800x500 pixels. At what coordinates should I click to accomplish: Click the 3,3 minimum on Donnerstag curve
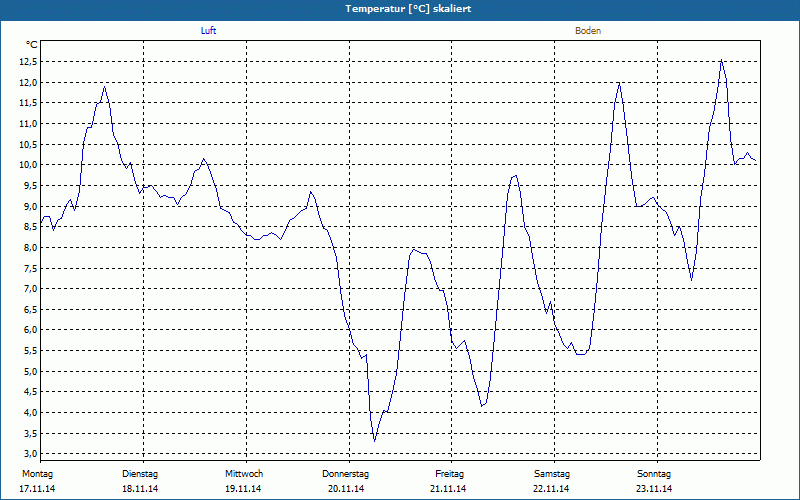coord(374,441)
